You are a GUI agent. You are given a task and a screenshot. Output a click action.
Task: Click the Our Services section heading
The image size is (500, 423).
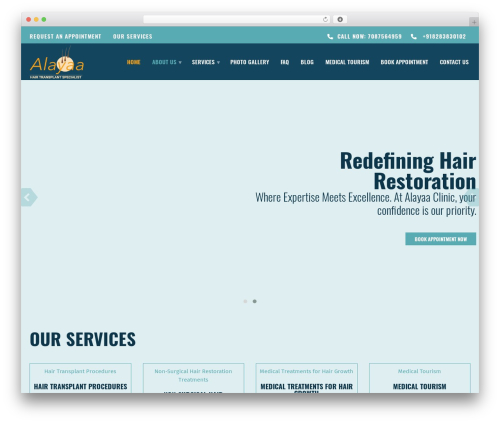click(x=83, y=339)
